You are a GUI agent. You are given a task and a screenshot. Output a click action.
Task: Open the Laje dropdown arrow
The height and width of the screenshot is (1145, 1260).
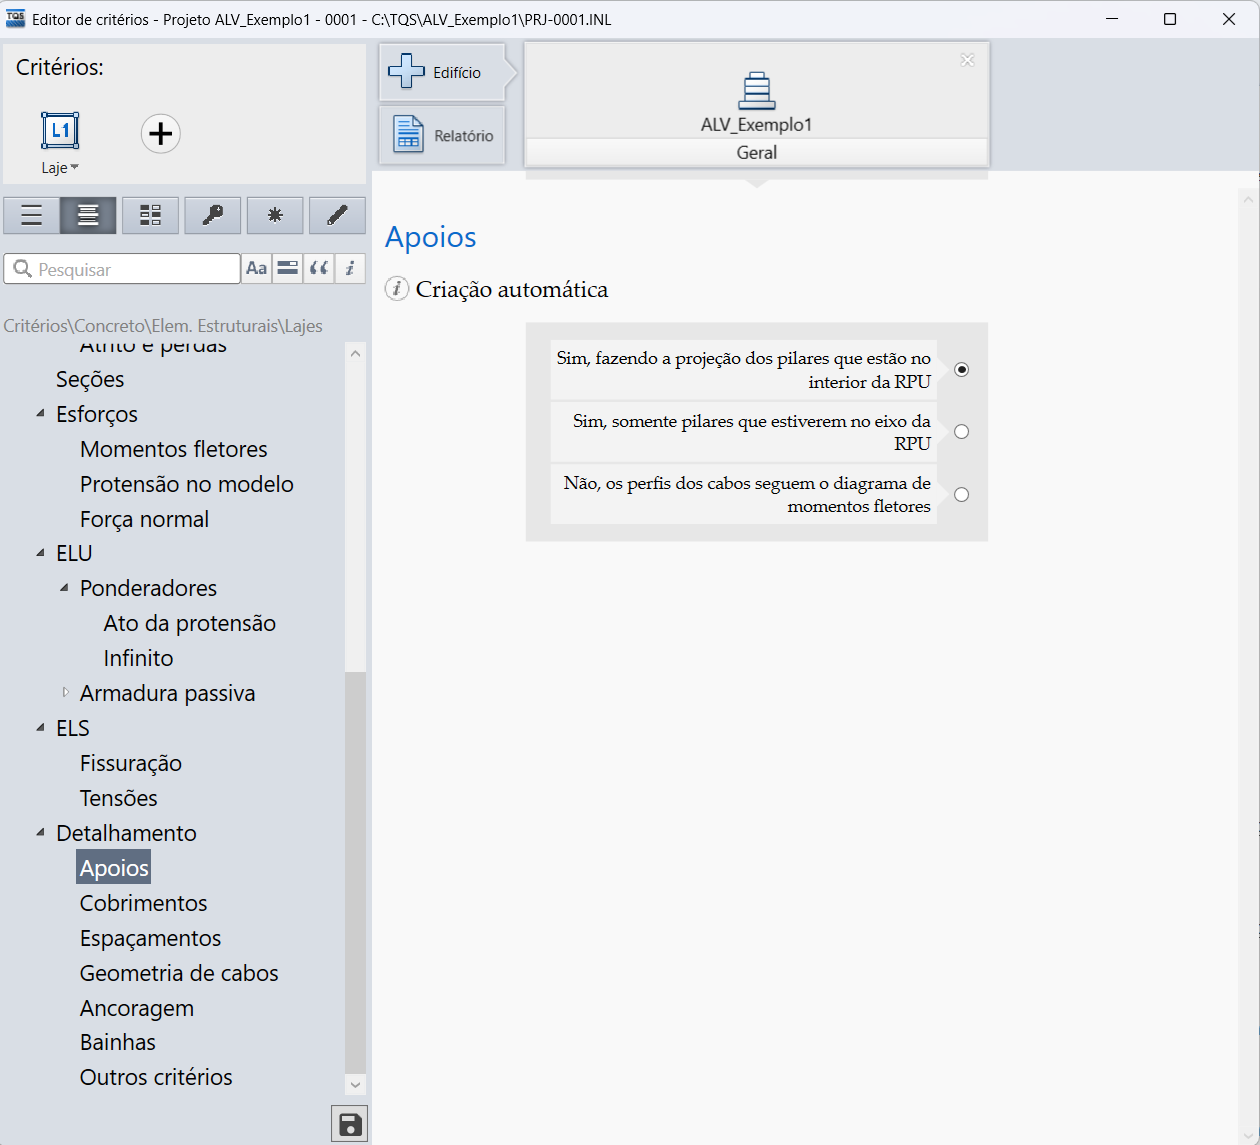[x=75, y=167]
